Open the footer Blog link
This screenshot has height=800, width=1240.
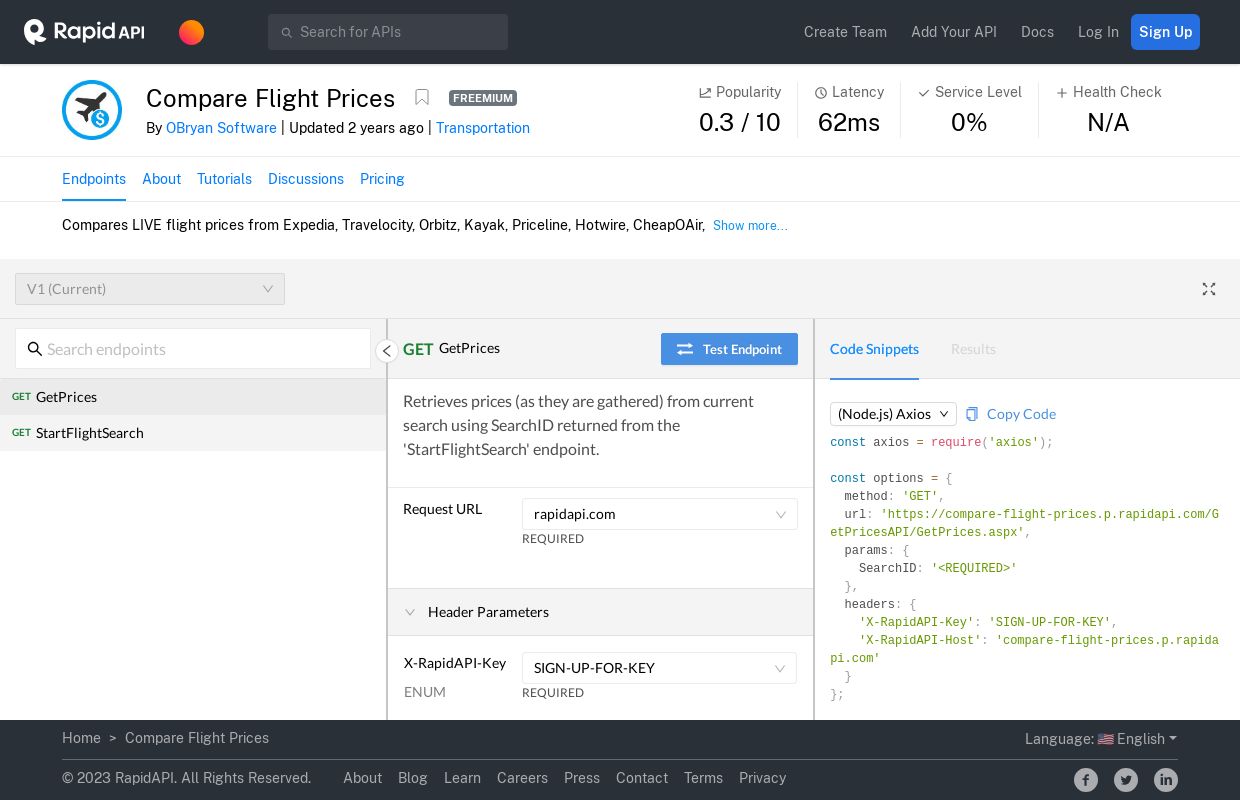pos(413,778)
